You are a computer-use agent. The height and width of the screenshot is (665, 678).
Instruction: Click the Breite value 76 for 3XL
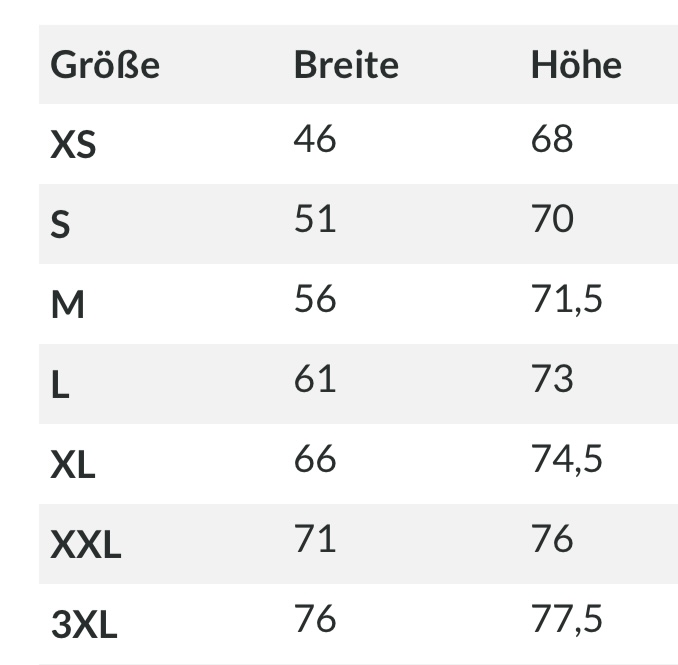pos(314,619)
